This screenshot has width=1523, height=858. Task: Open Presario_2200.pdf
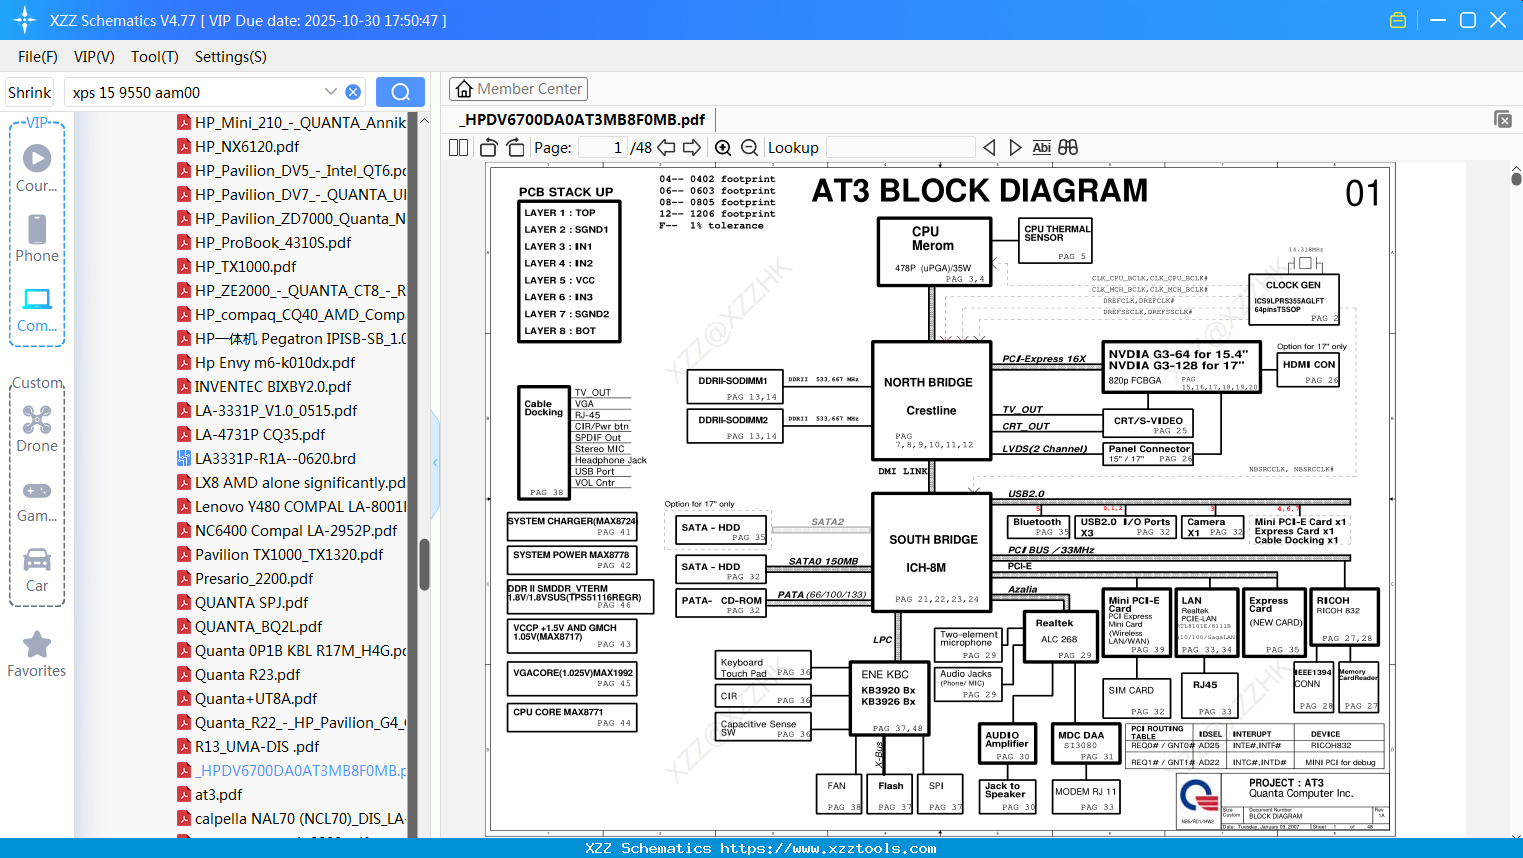[x=245, y=578]
